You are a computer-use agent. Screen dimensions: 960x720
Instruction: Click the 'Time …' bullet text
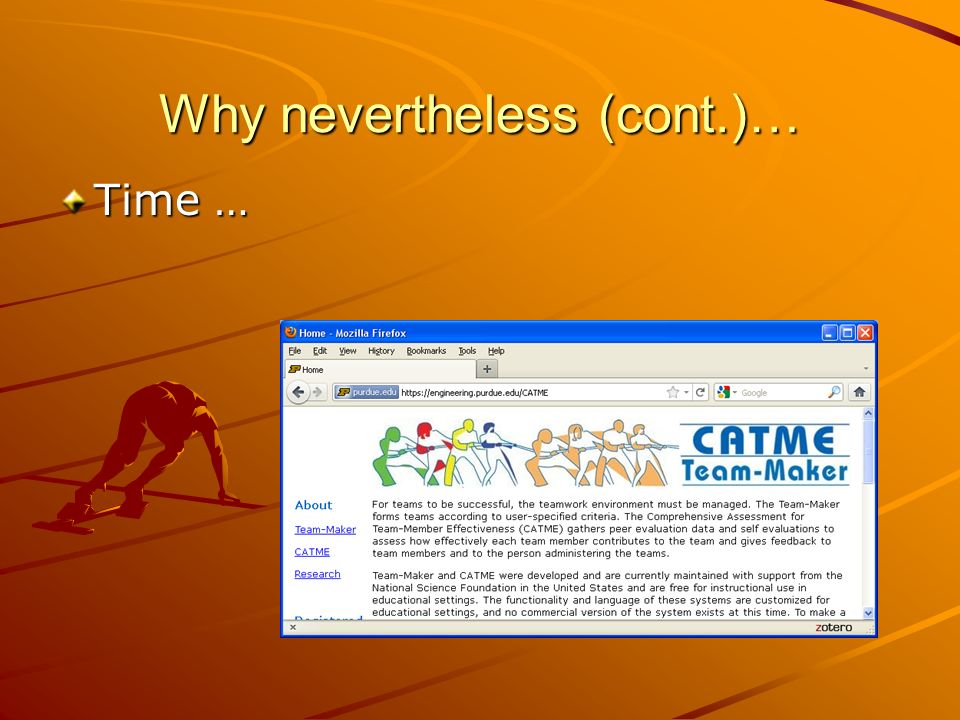[171, 200]
